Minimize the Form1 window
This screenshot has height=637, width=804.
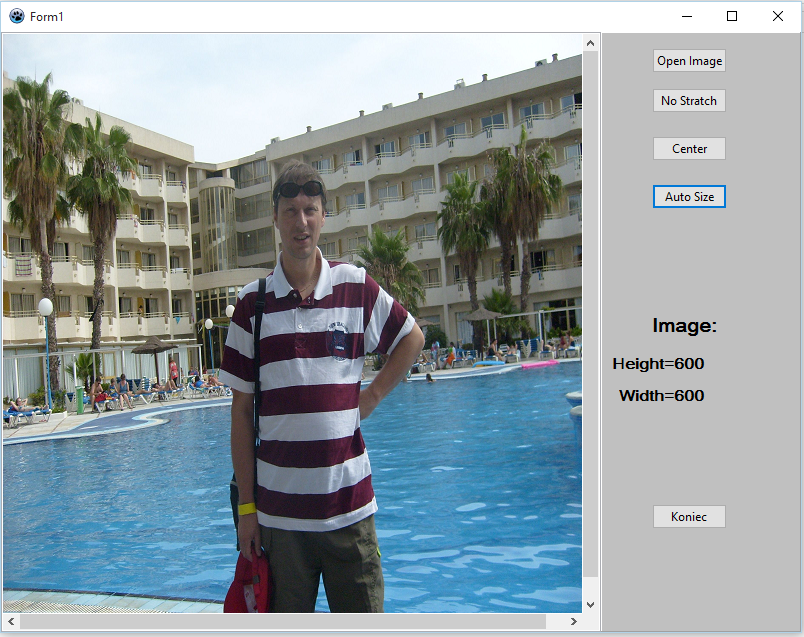(x=687, y=16)
